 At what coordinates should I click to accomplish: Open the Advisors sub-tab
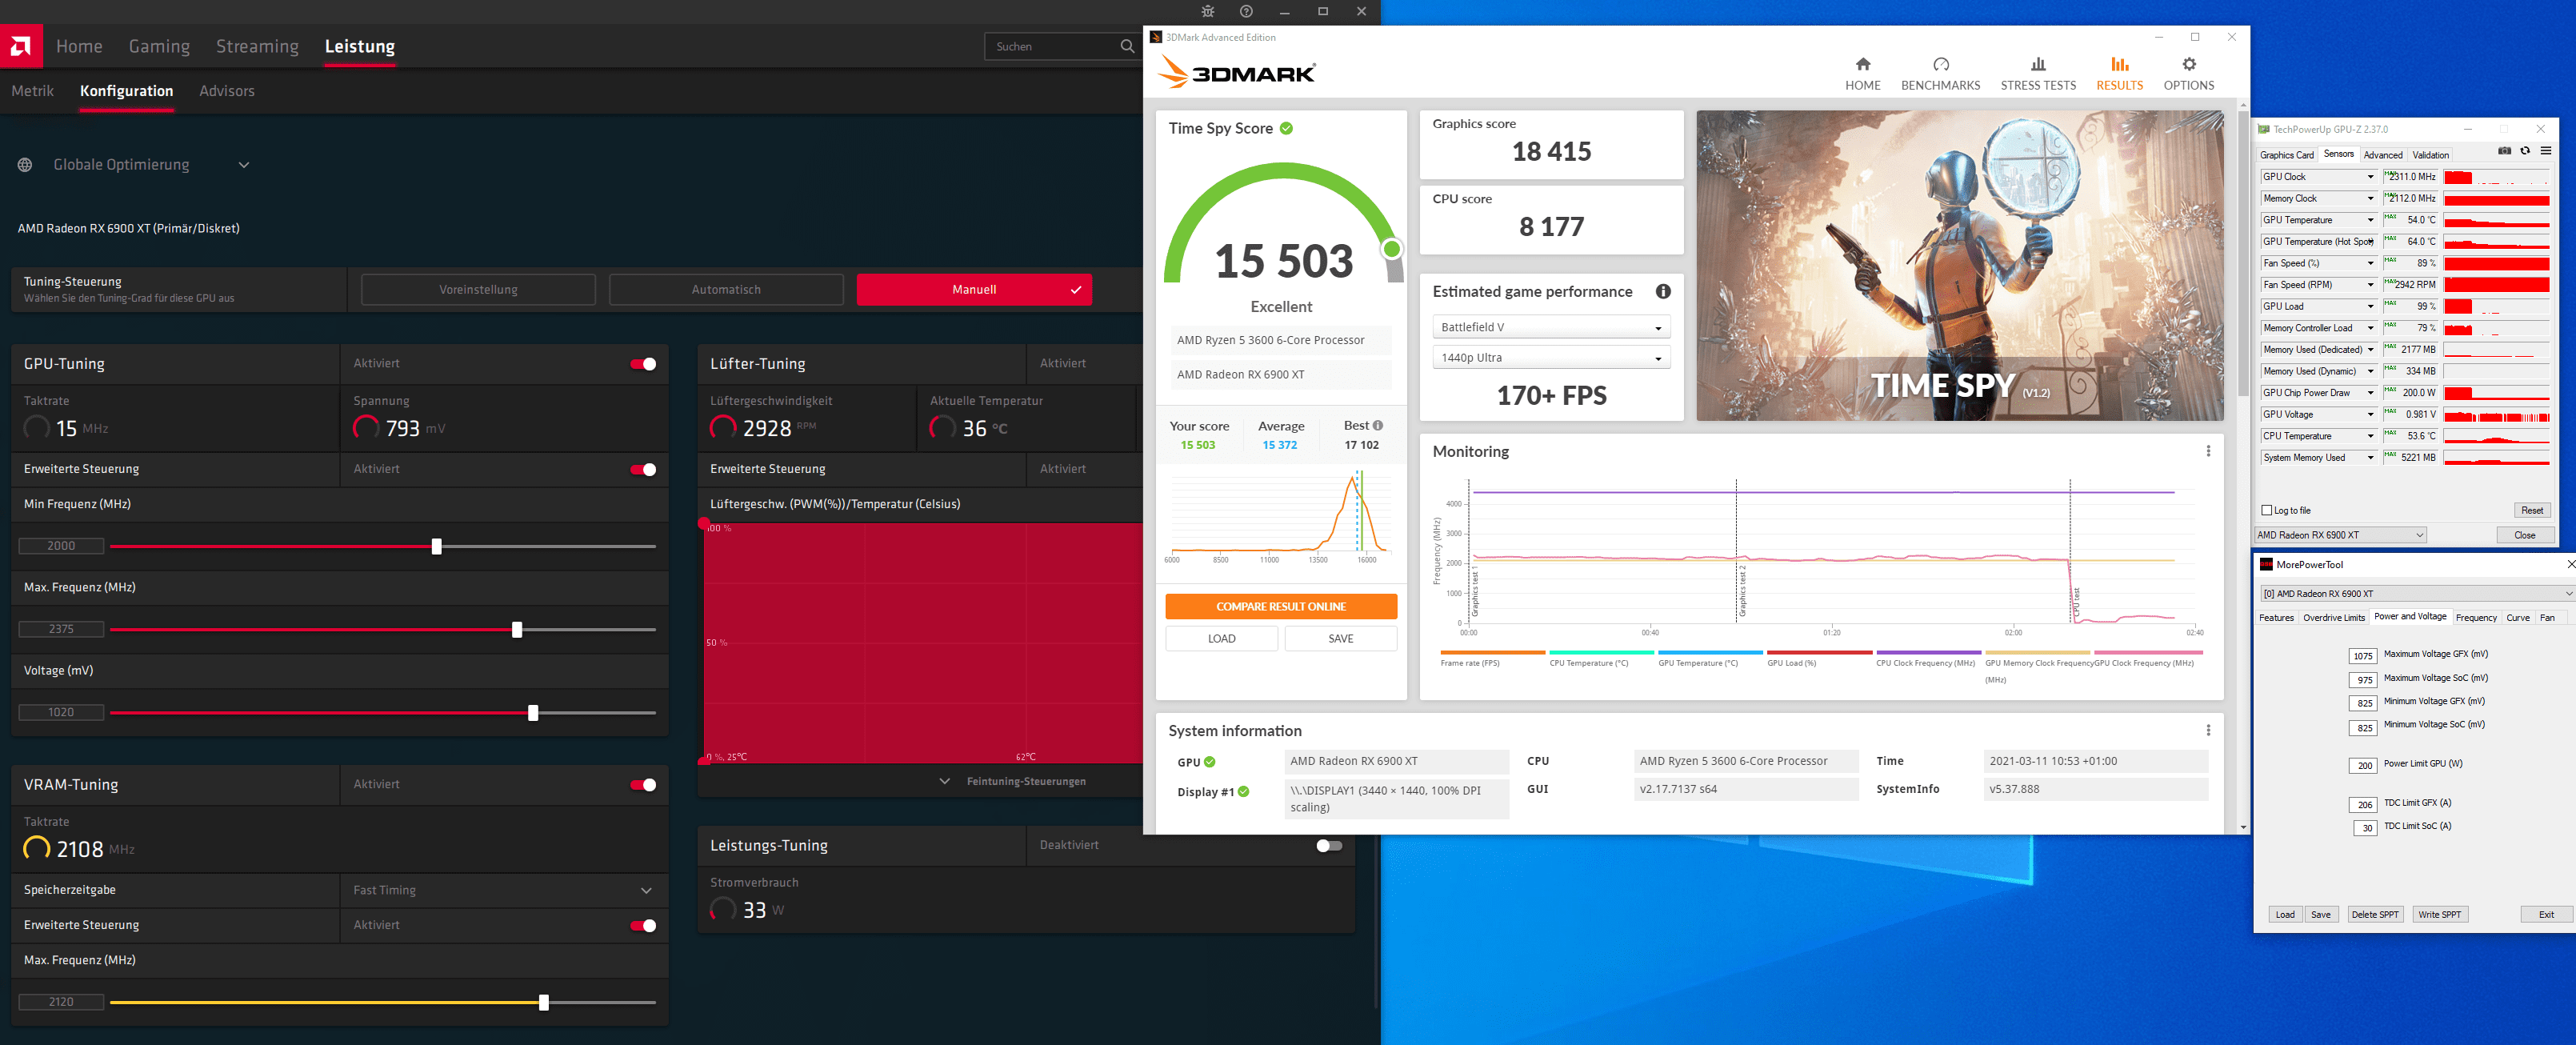(227, 91)
